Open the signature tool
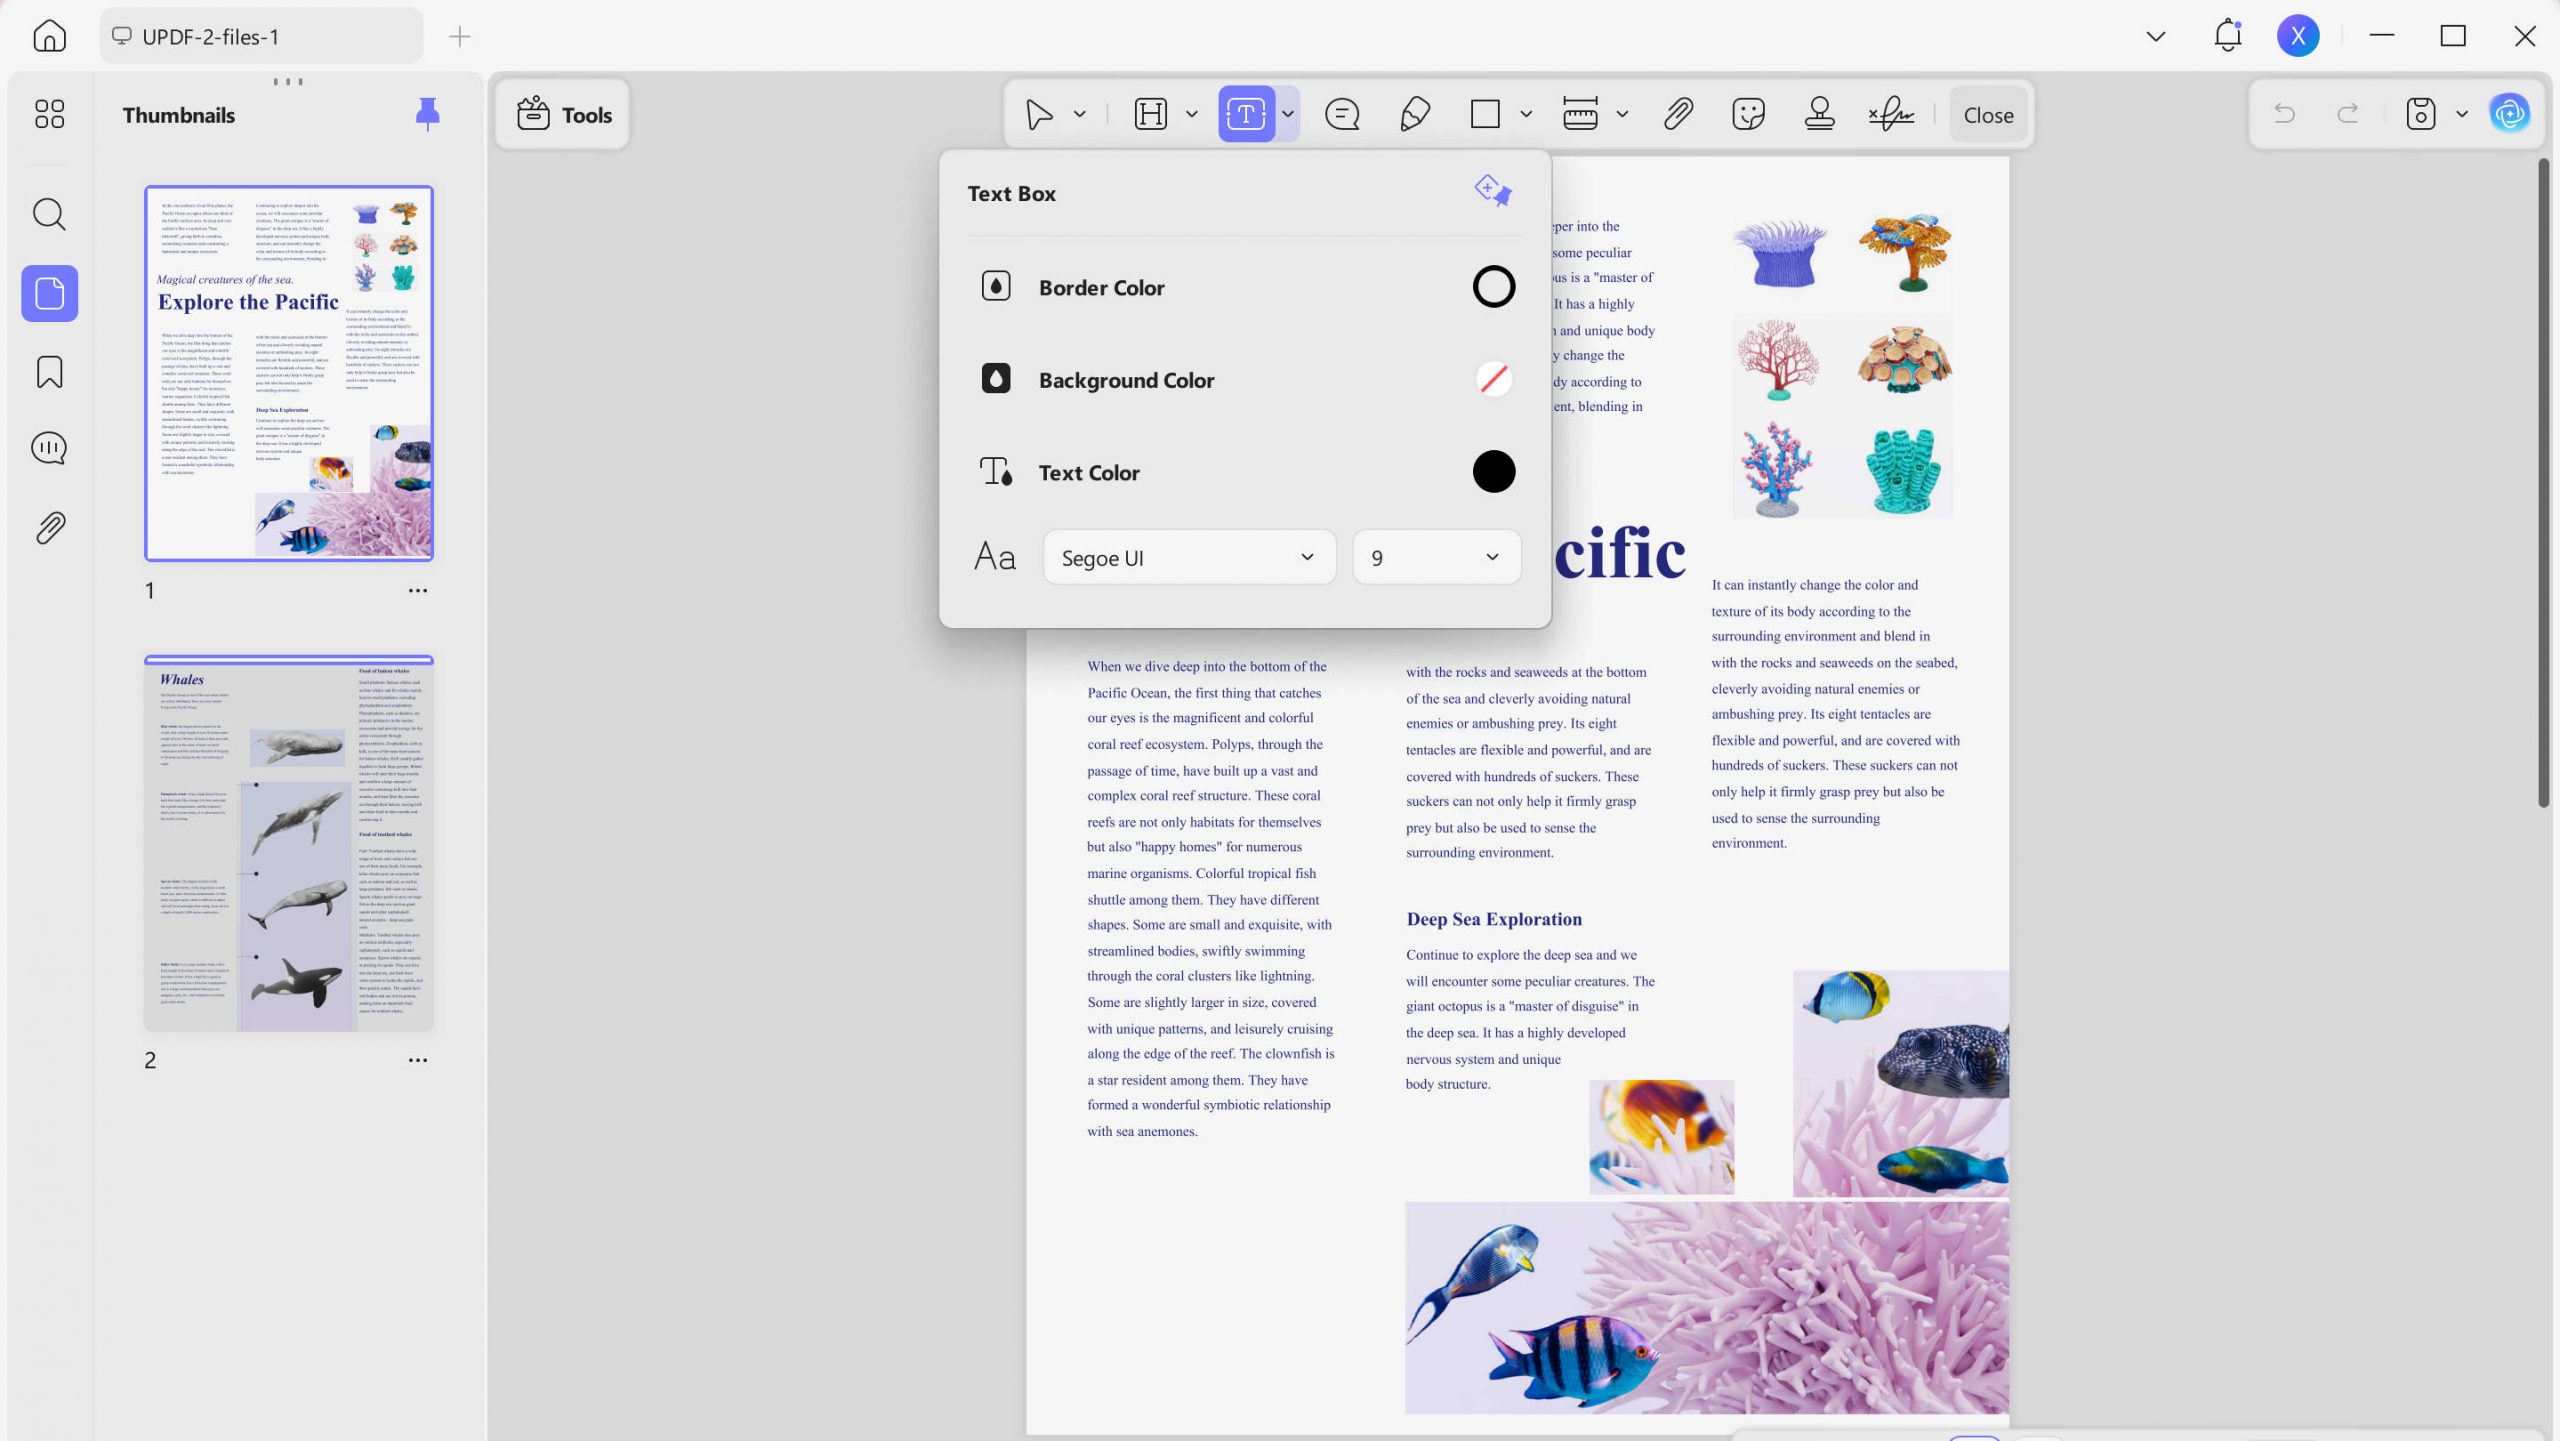 (x=1891, y=114)
